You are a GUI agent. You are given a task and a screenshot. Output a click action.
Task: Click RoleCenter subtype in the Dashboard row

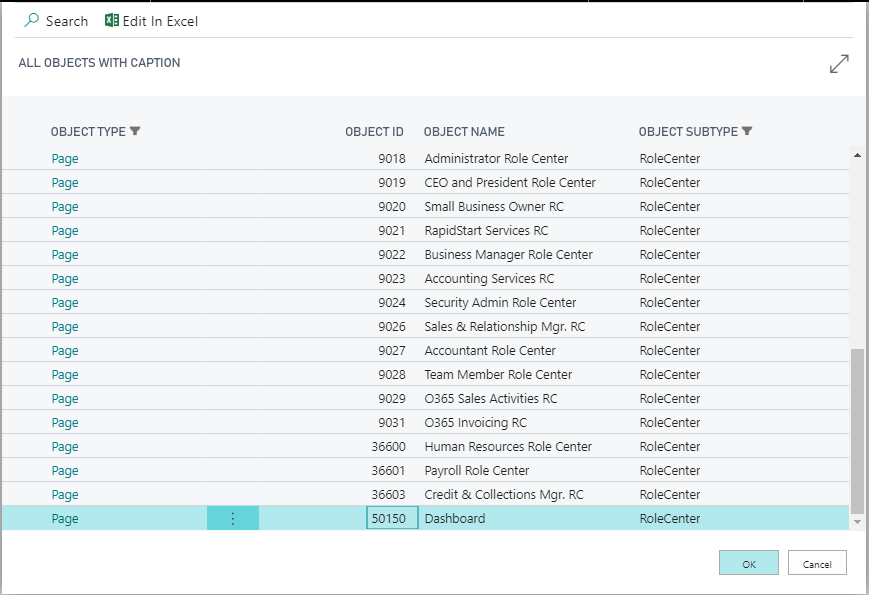point(669,519)
